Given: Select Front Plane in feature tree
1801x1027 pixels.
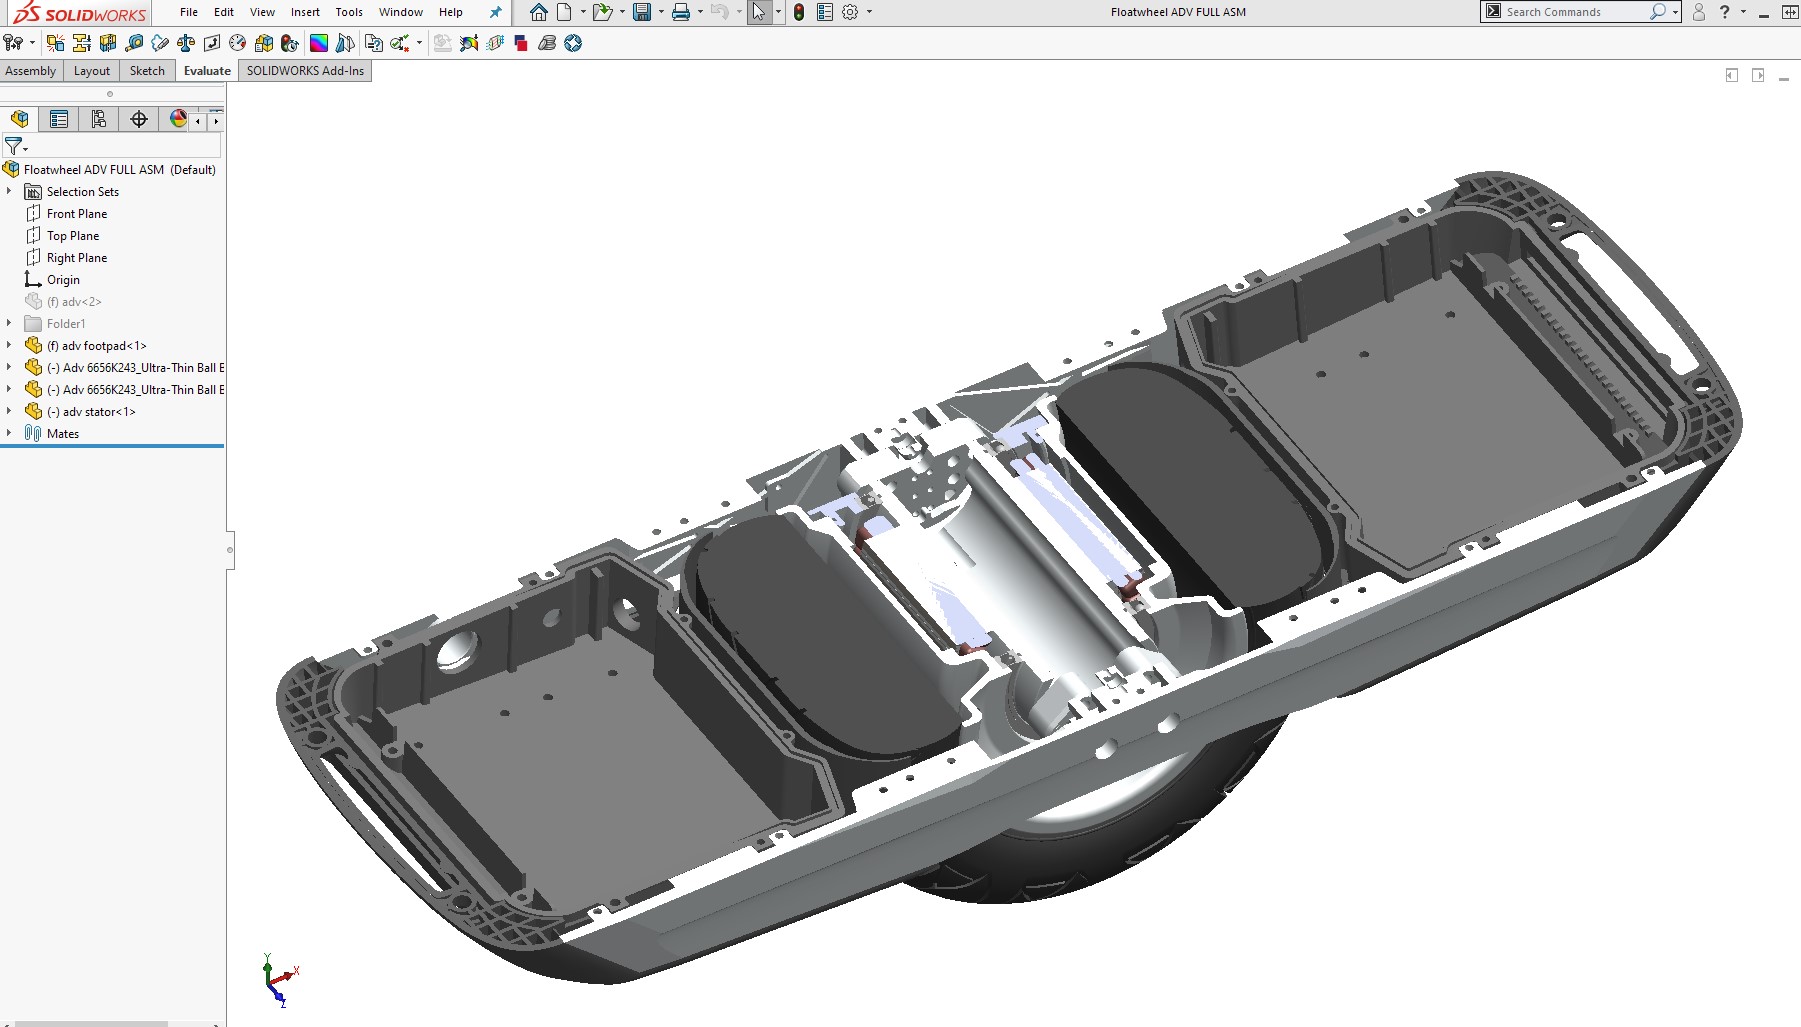Looking at the screenshot, I should [x=76, y=214].
